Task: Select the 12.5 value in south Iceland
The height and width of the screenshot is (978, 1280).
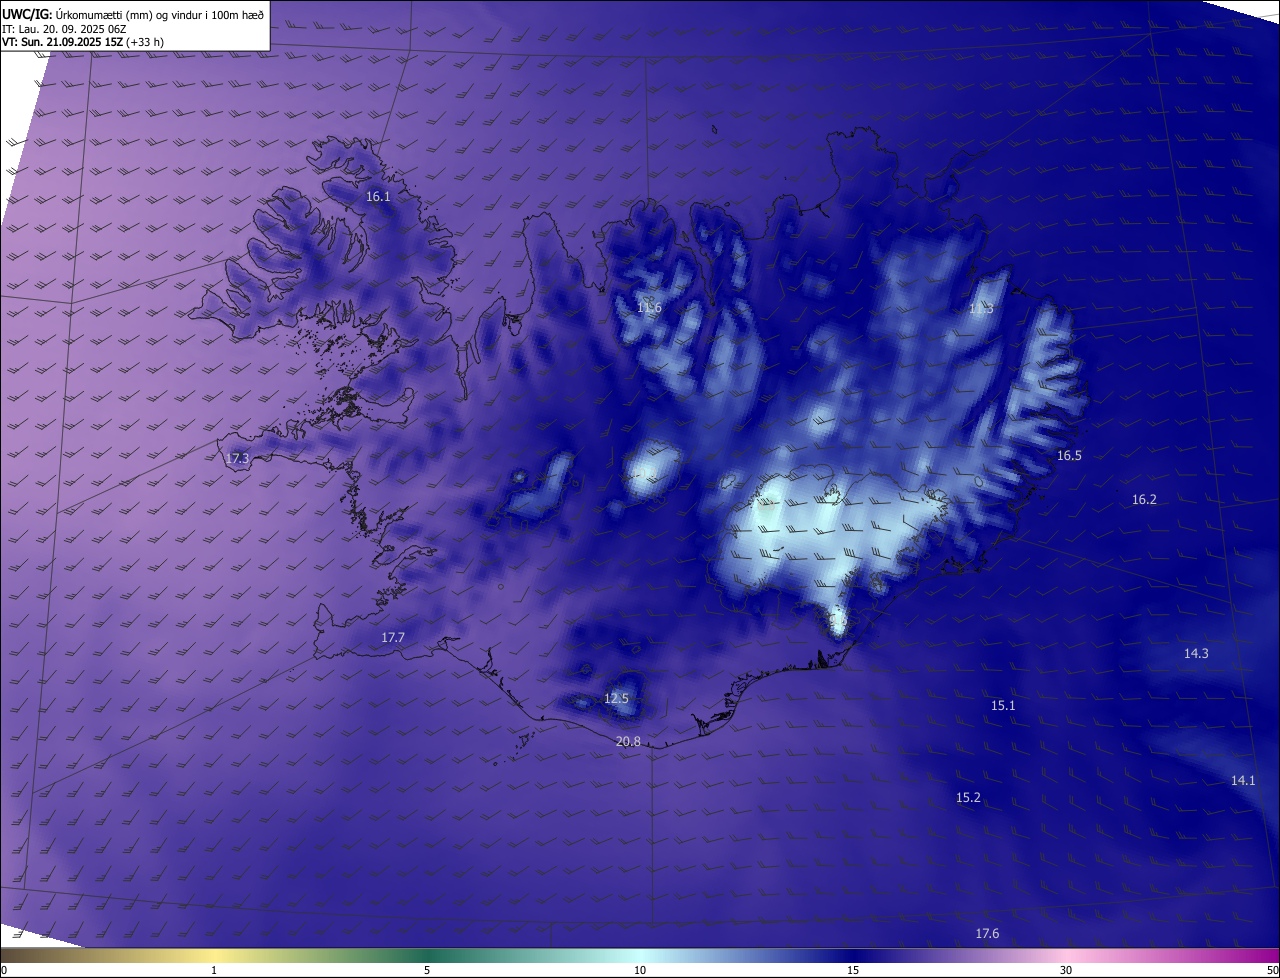Action: click(x=616, y=698)
